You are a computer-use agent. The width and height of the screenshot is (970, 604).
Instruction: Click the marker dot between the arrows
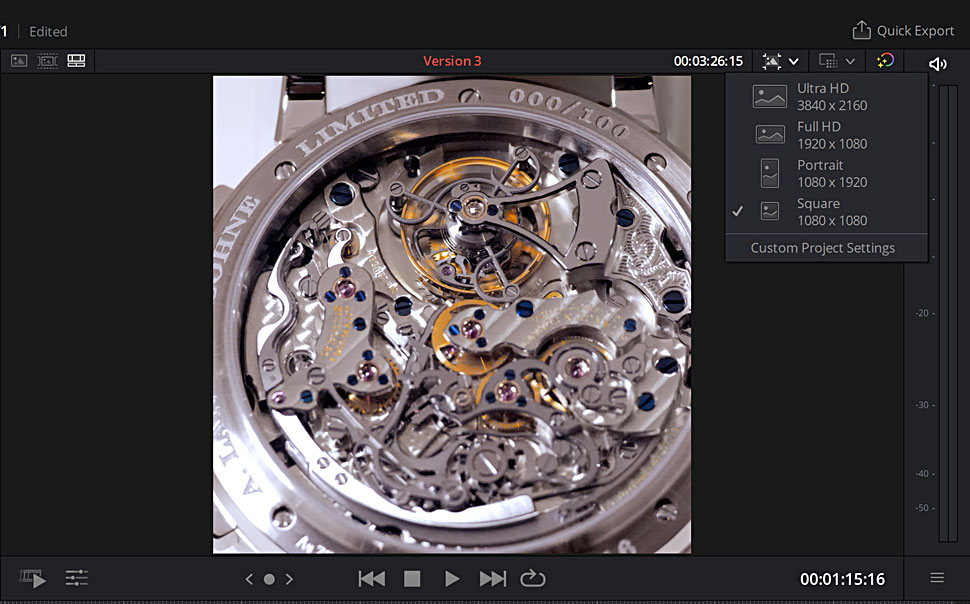[269, 579]
